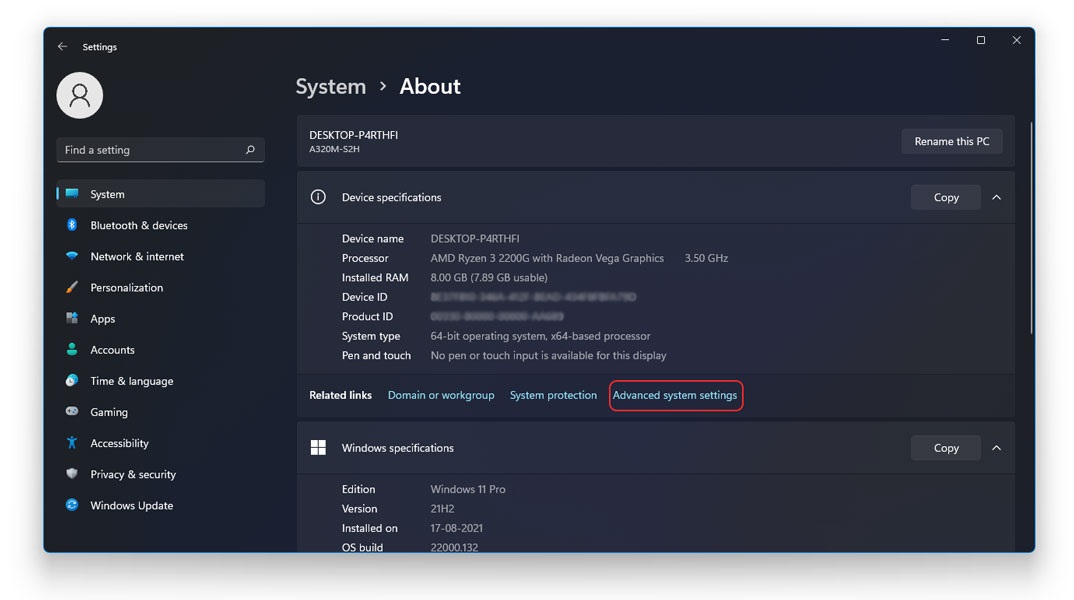Viewport: 1074px width, 600px height.
Task: Open Apps settings
Action: coord(105,318)
